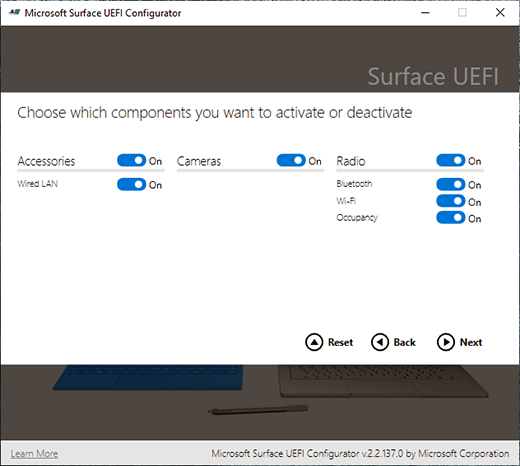Screen dimensions: 520x466
Task: Toggle the Occupancy switch
Action: [x=451, y=218]
